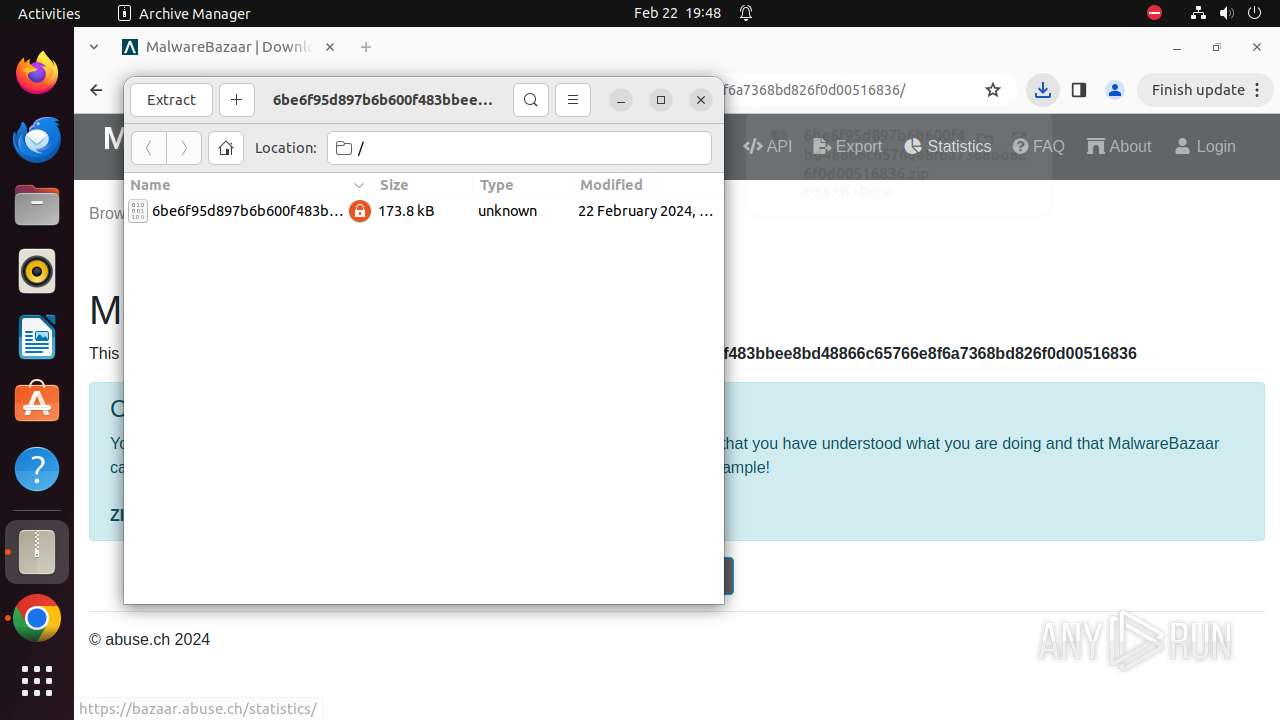Sort files by Size column header

(x=422, y=185)
